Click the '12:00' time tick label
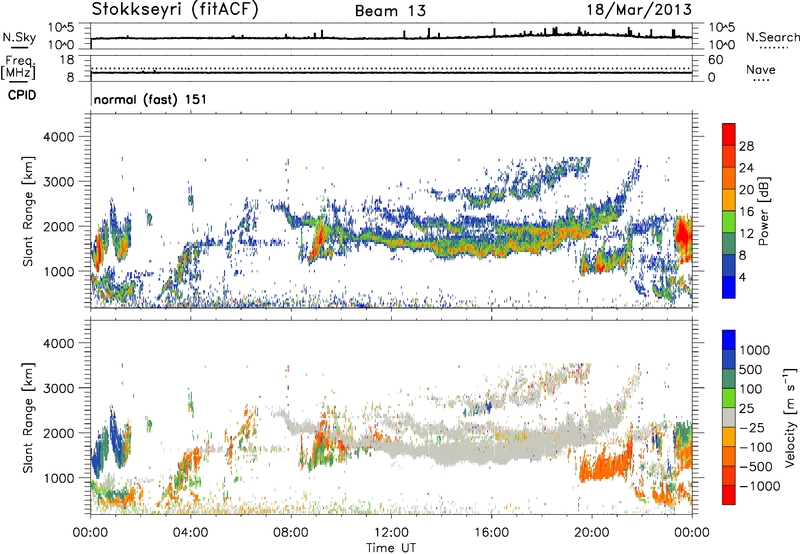Viewport: 800px width, 554px height. pyautogui.click(x=391, y=533)
